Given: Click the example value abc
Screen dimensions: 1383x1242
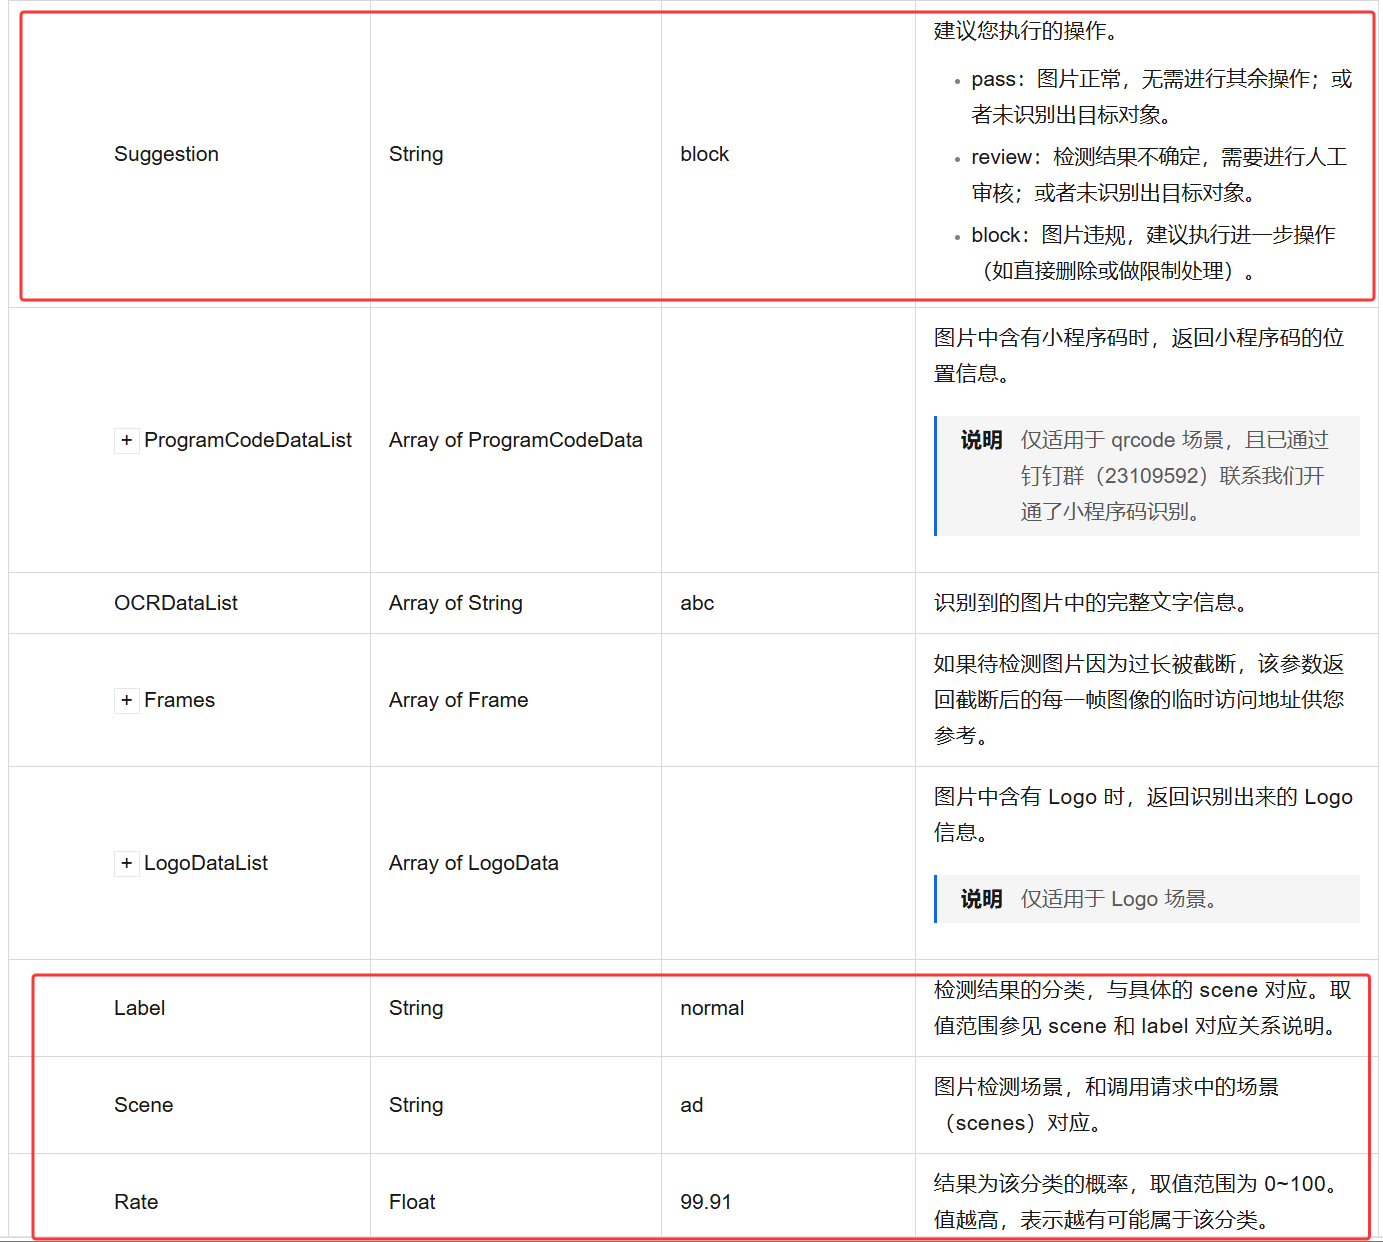Looking at the screenshot, I should pyautogui.click(x=697, y=603).
